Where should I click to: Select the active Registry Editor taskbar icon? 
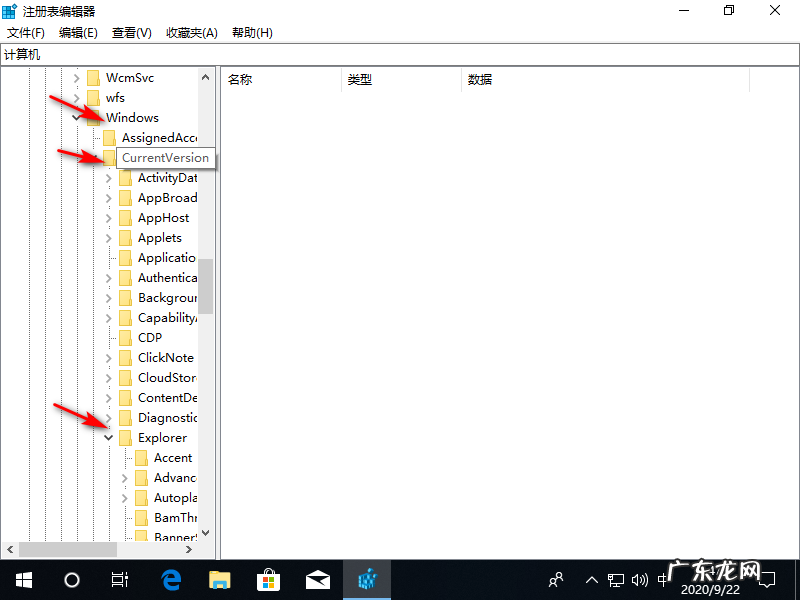(367, 580)
